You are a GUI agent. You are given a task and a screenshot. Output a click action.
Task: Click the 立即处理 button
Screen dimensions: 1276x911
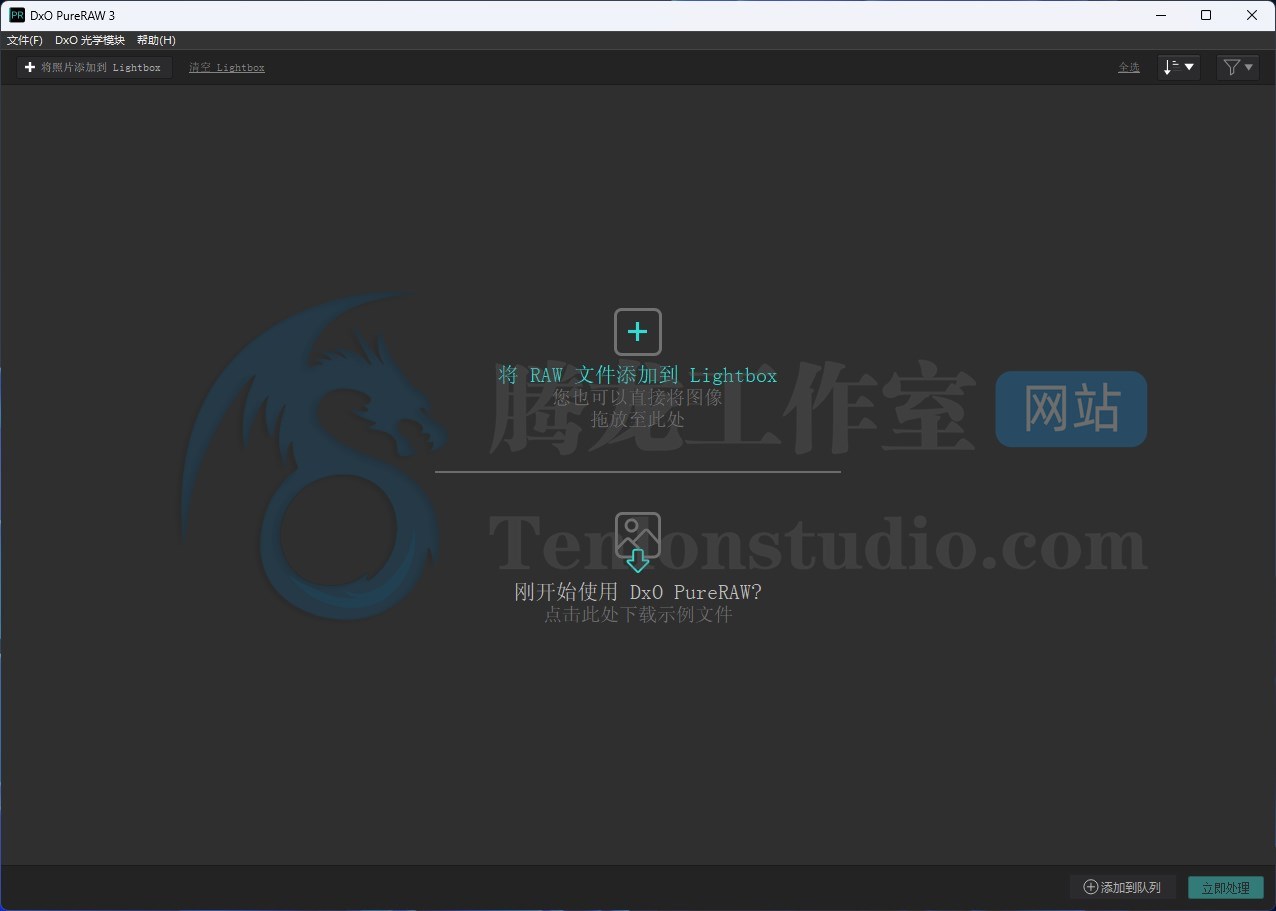coord(1226,887)
